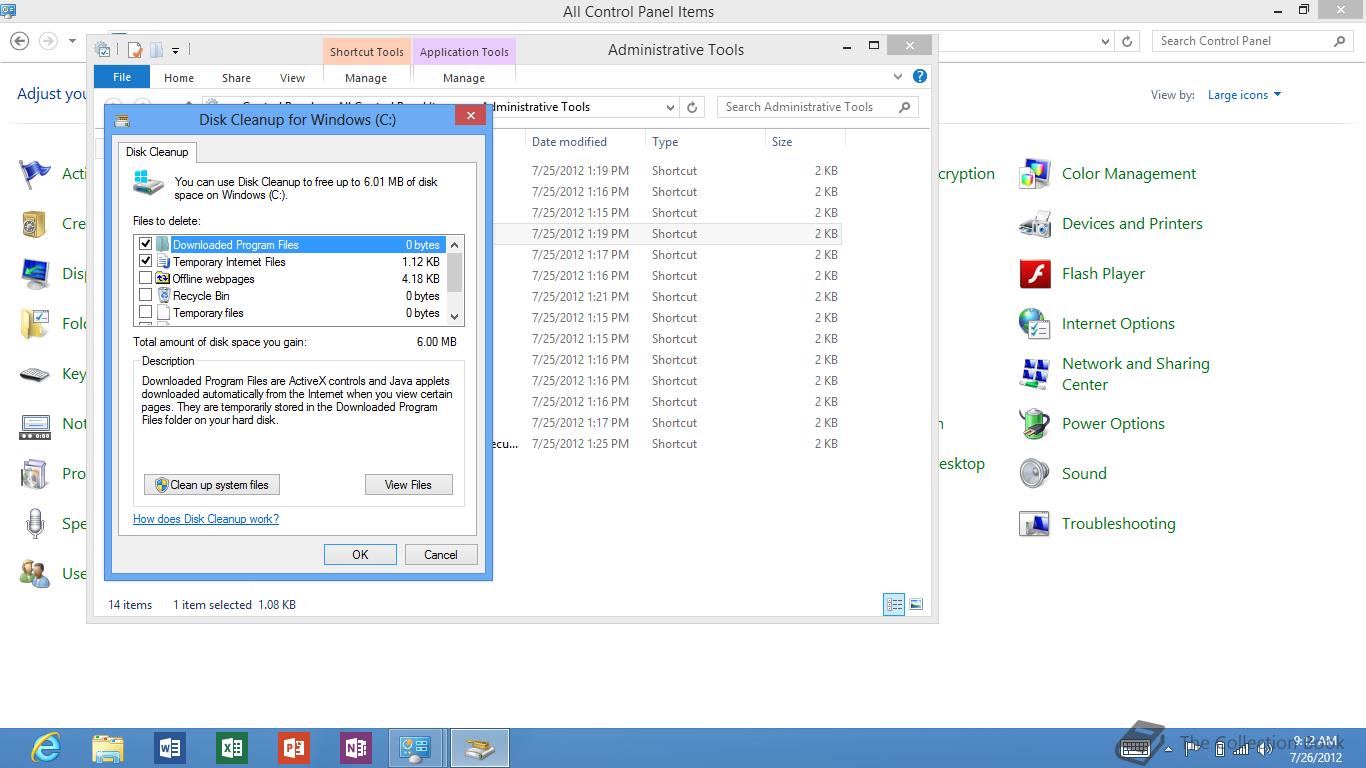Click the Search Administrative Tools field
This screenshot has width=1366, height=768.
(x=817, y=107)
